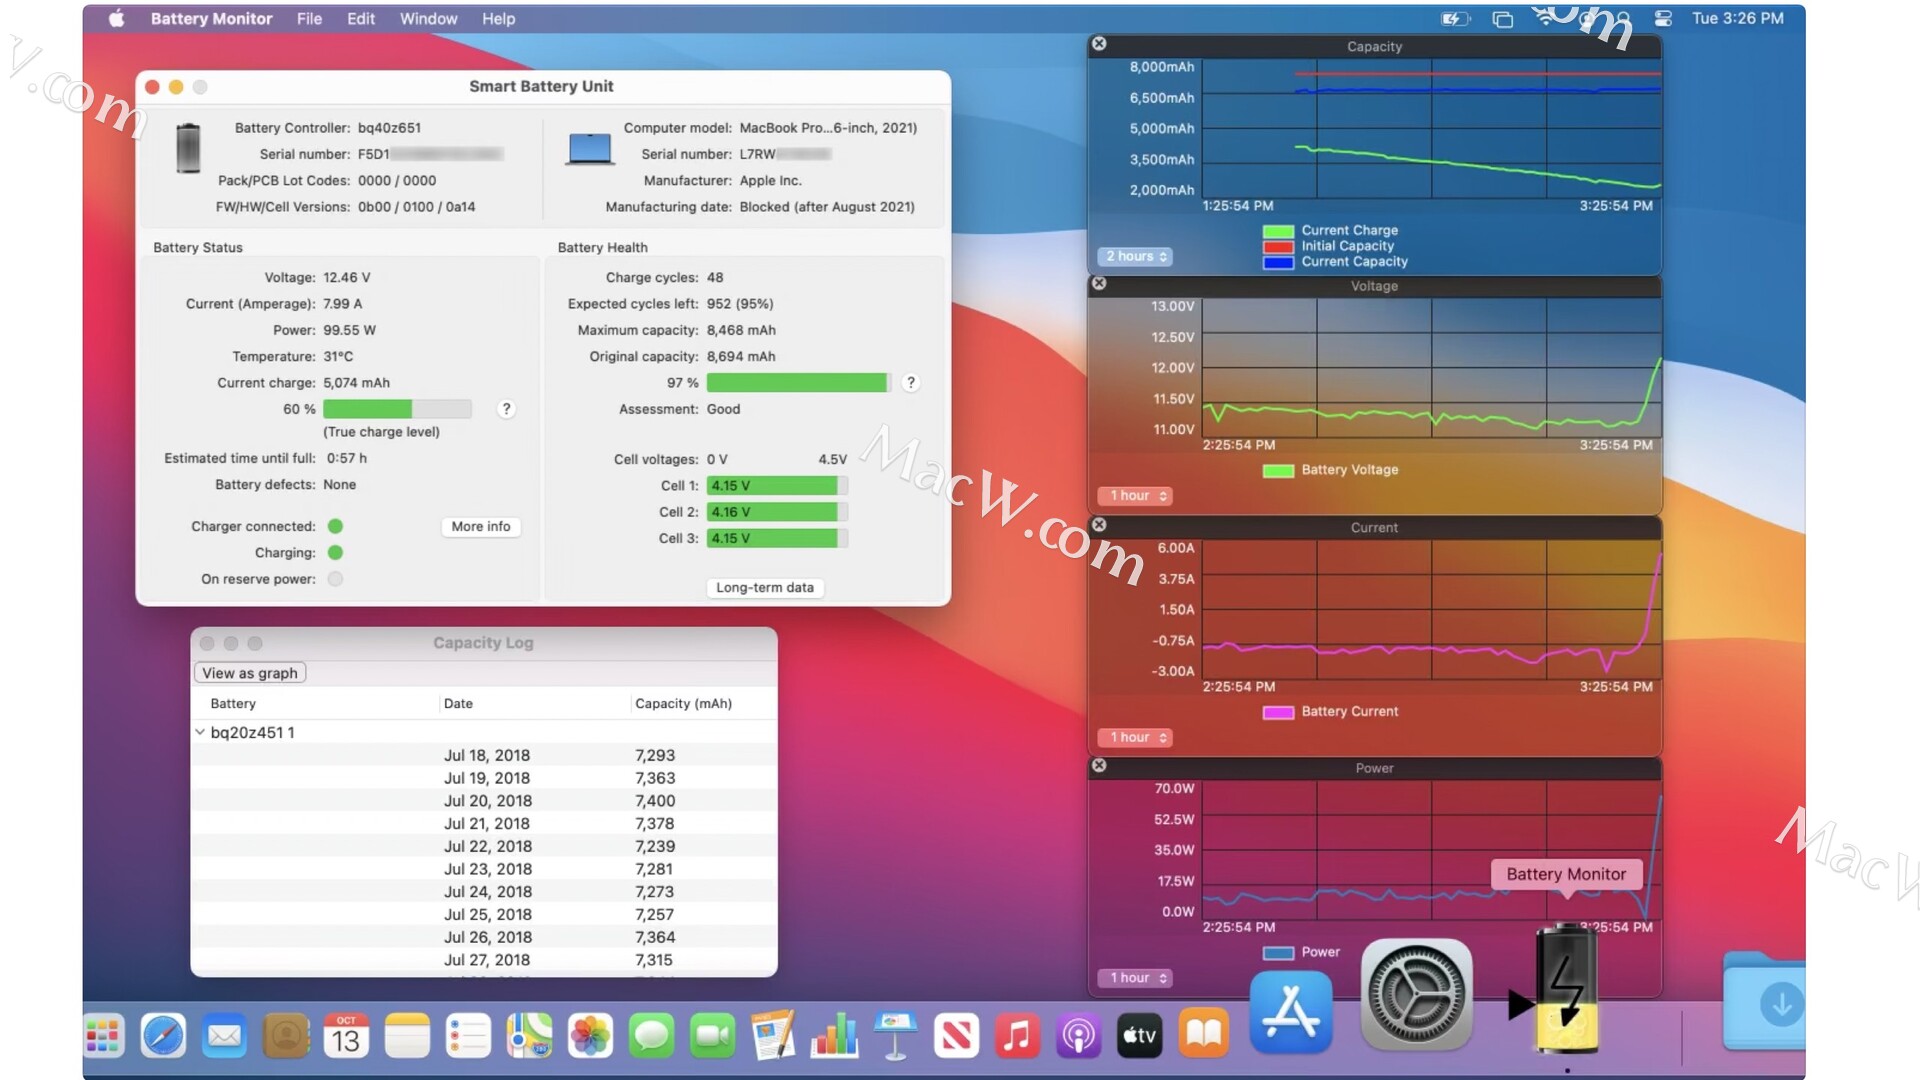Click the help button beside the 60 % charge bar

(506, 409)
